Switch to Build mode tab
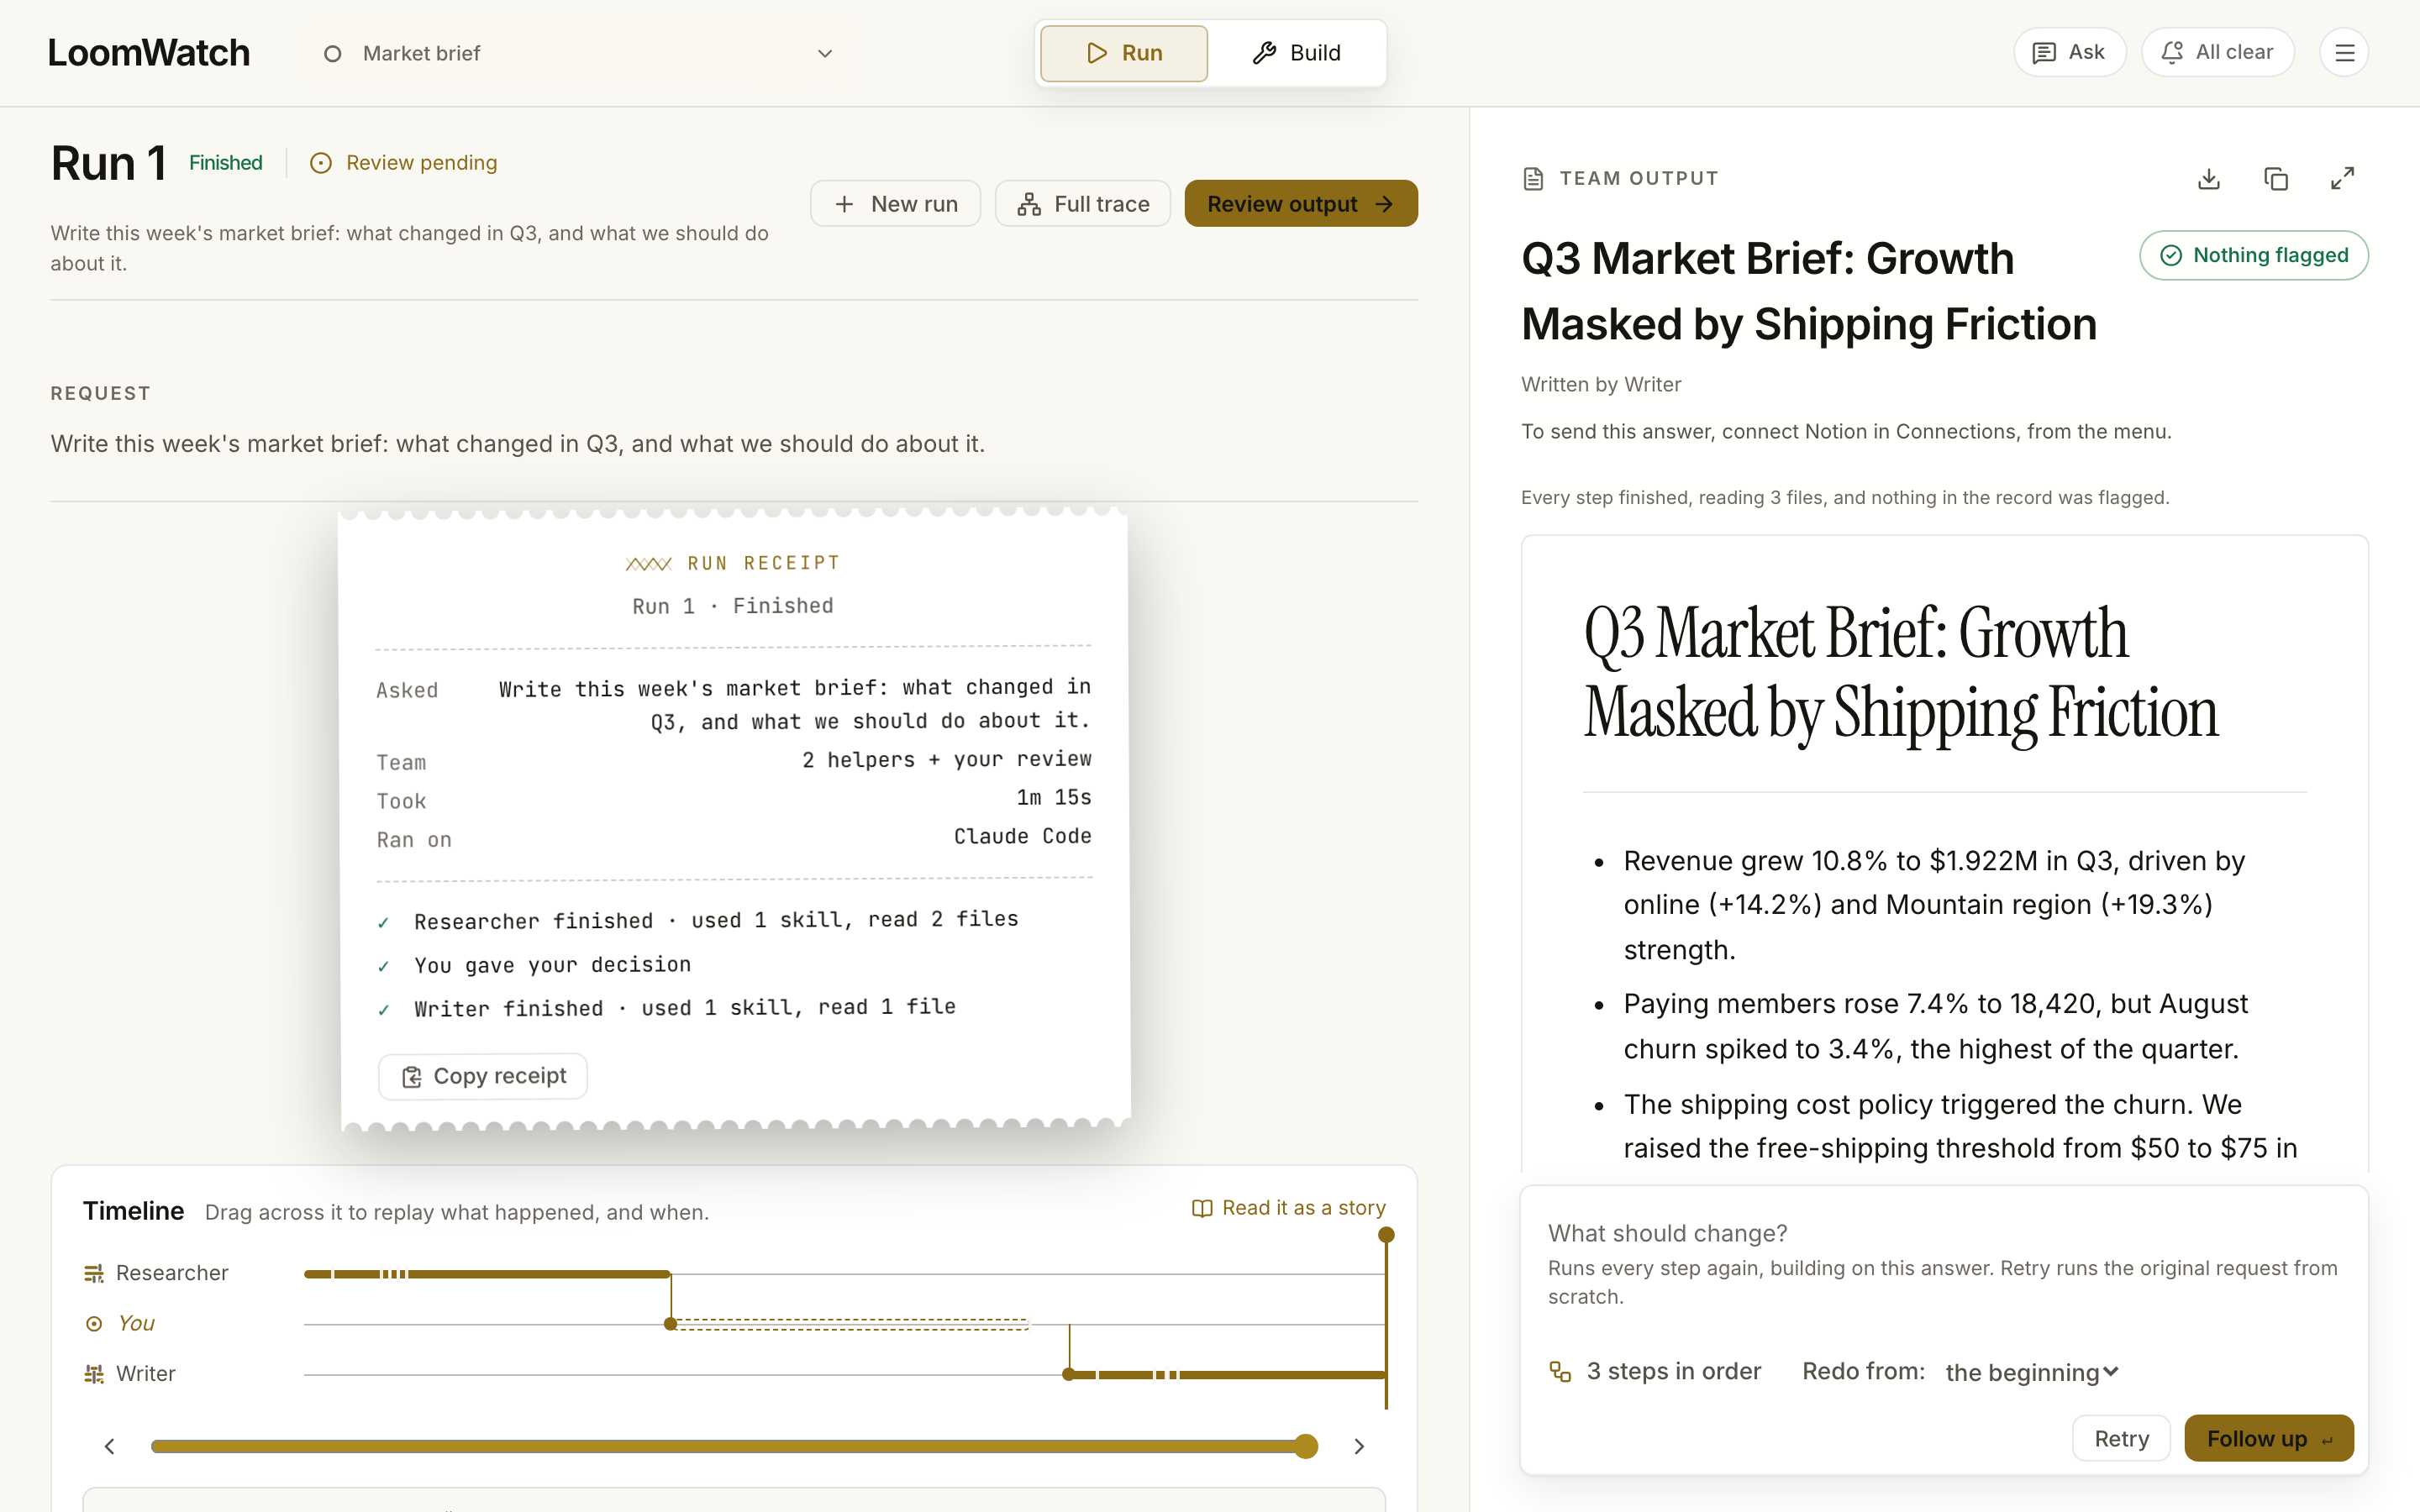 [1296, 53]
